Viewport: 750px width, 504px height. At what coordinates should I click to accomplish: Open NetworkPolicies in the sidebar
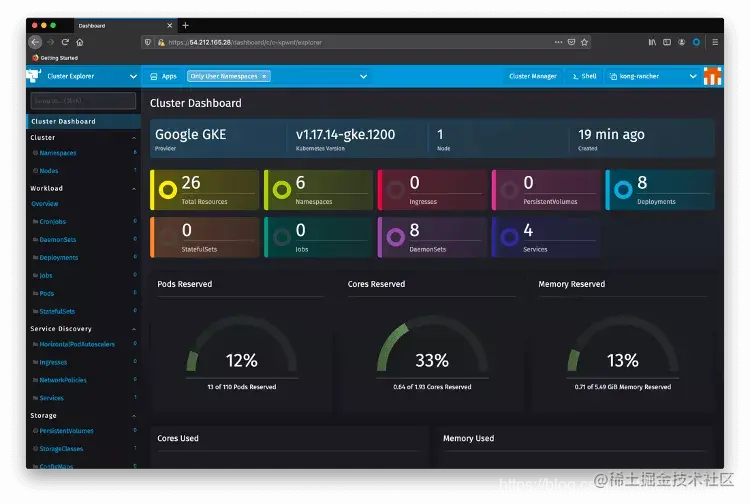tap(63, 380)
